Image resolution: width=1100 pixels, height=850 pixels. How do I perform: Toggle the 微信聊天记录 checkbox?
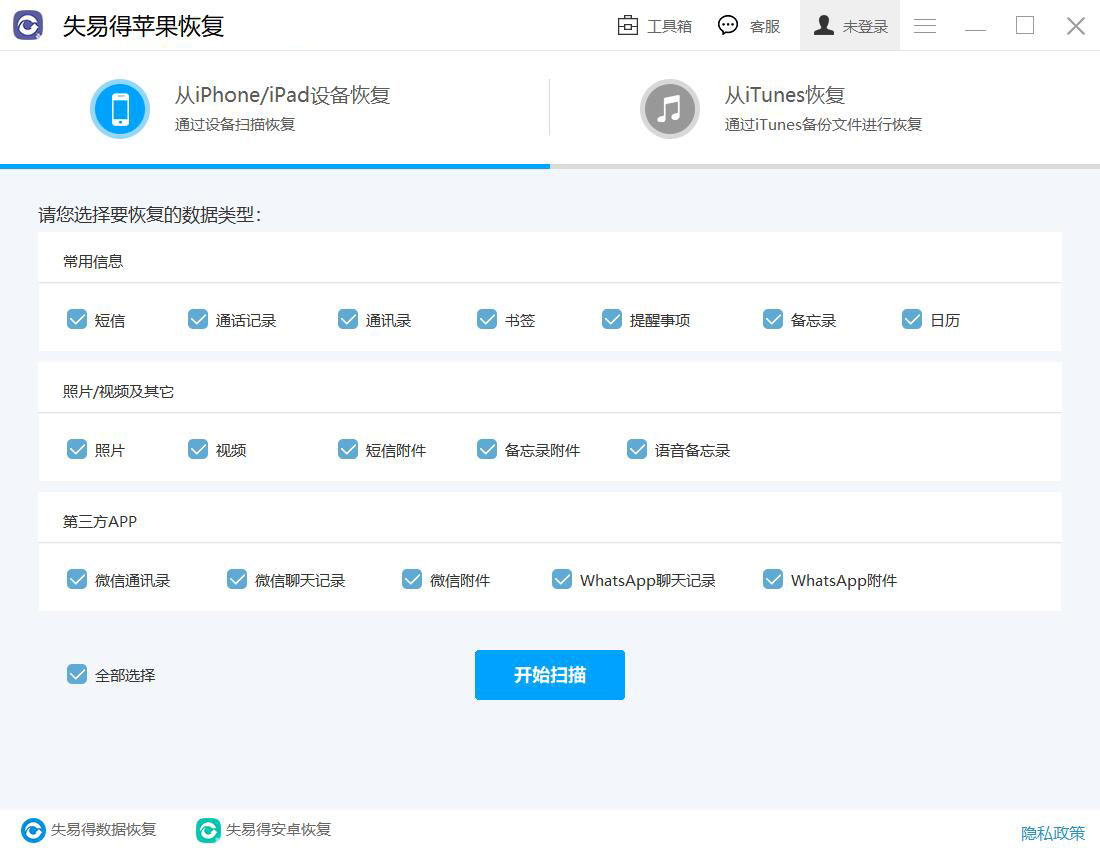(x=237, y=579)
